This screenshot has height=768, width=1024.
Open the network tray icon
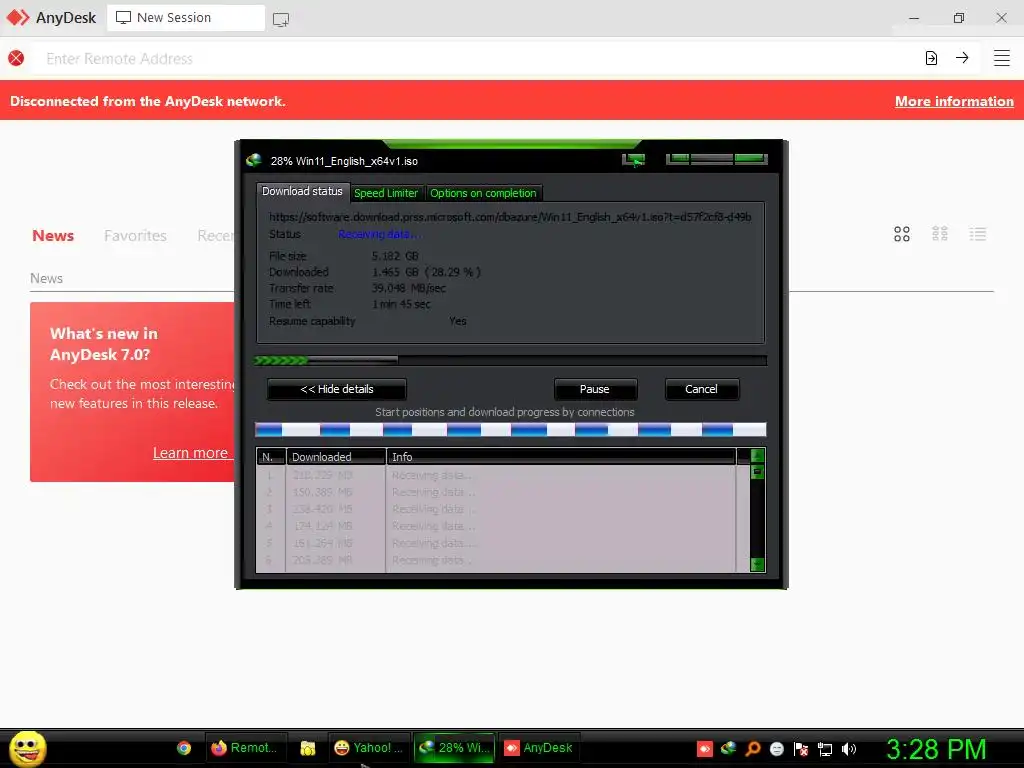[x=825, y=748]
